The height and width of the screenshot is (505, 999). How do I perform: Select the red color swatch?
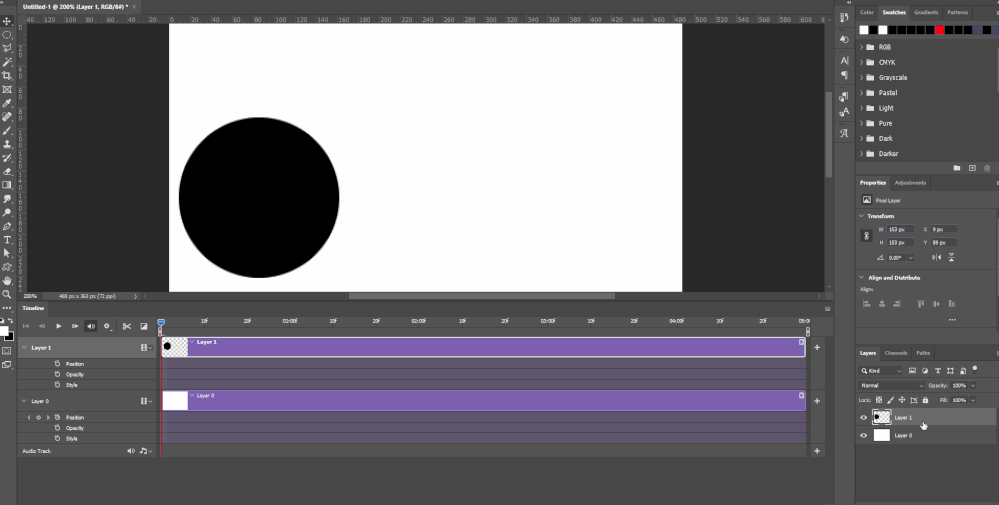[939, 30]
